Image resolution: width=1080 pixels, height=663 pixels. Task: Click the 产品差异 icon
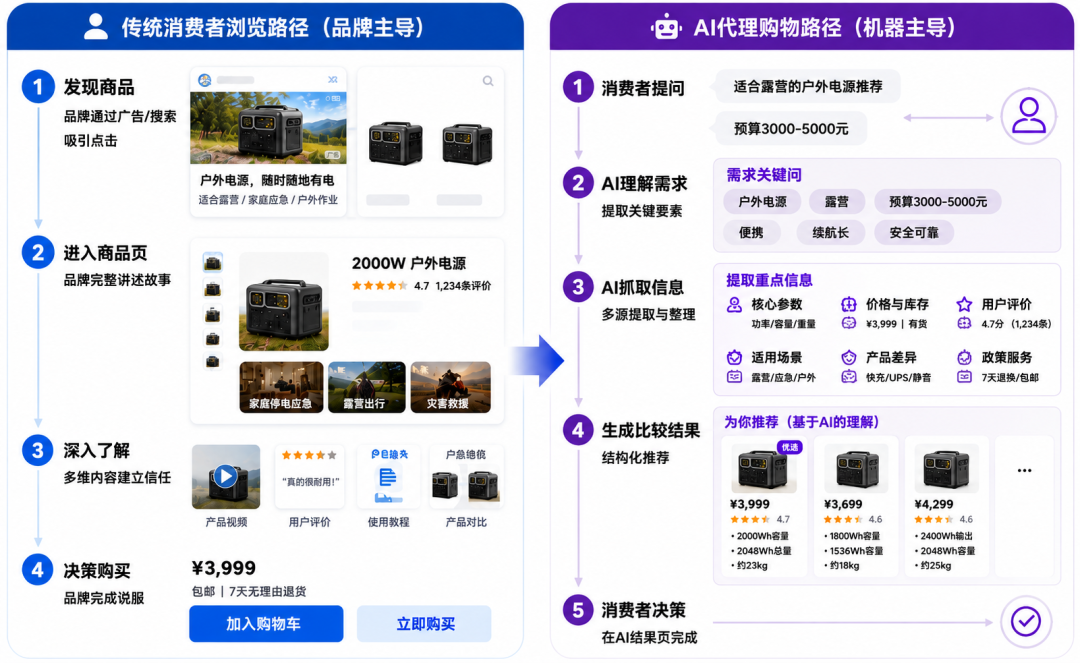(849, 357)
